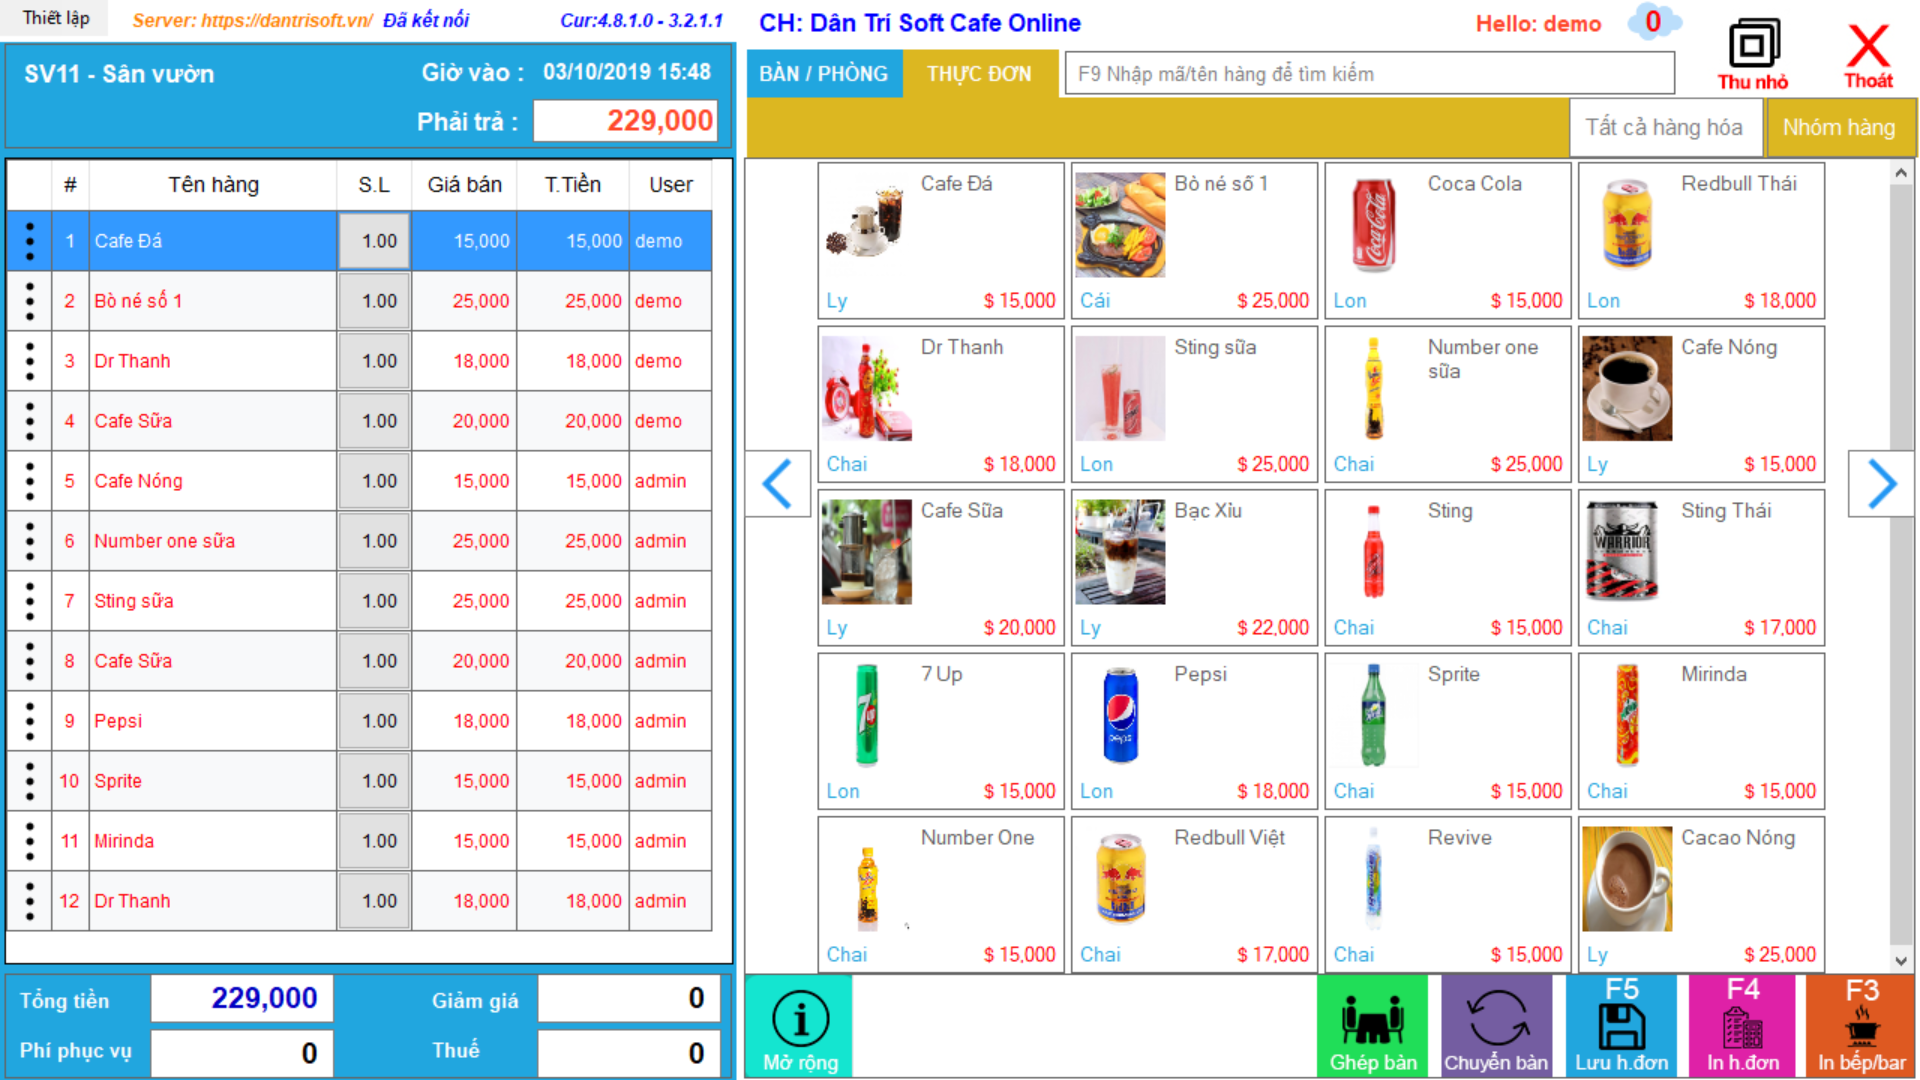
Task: Select Tất cả hàng hóa tab
Action: click(x=1666, y=128)
